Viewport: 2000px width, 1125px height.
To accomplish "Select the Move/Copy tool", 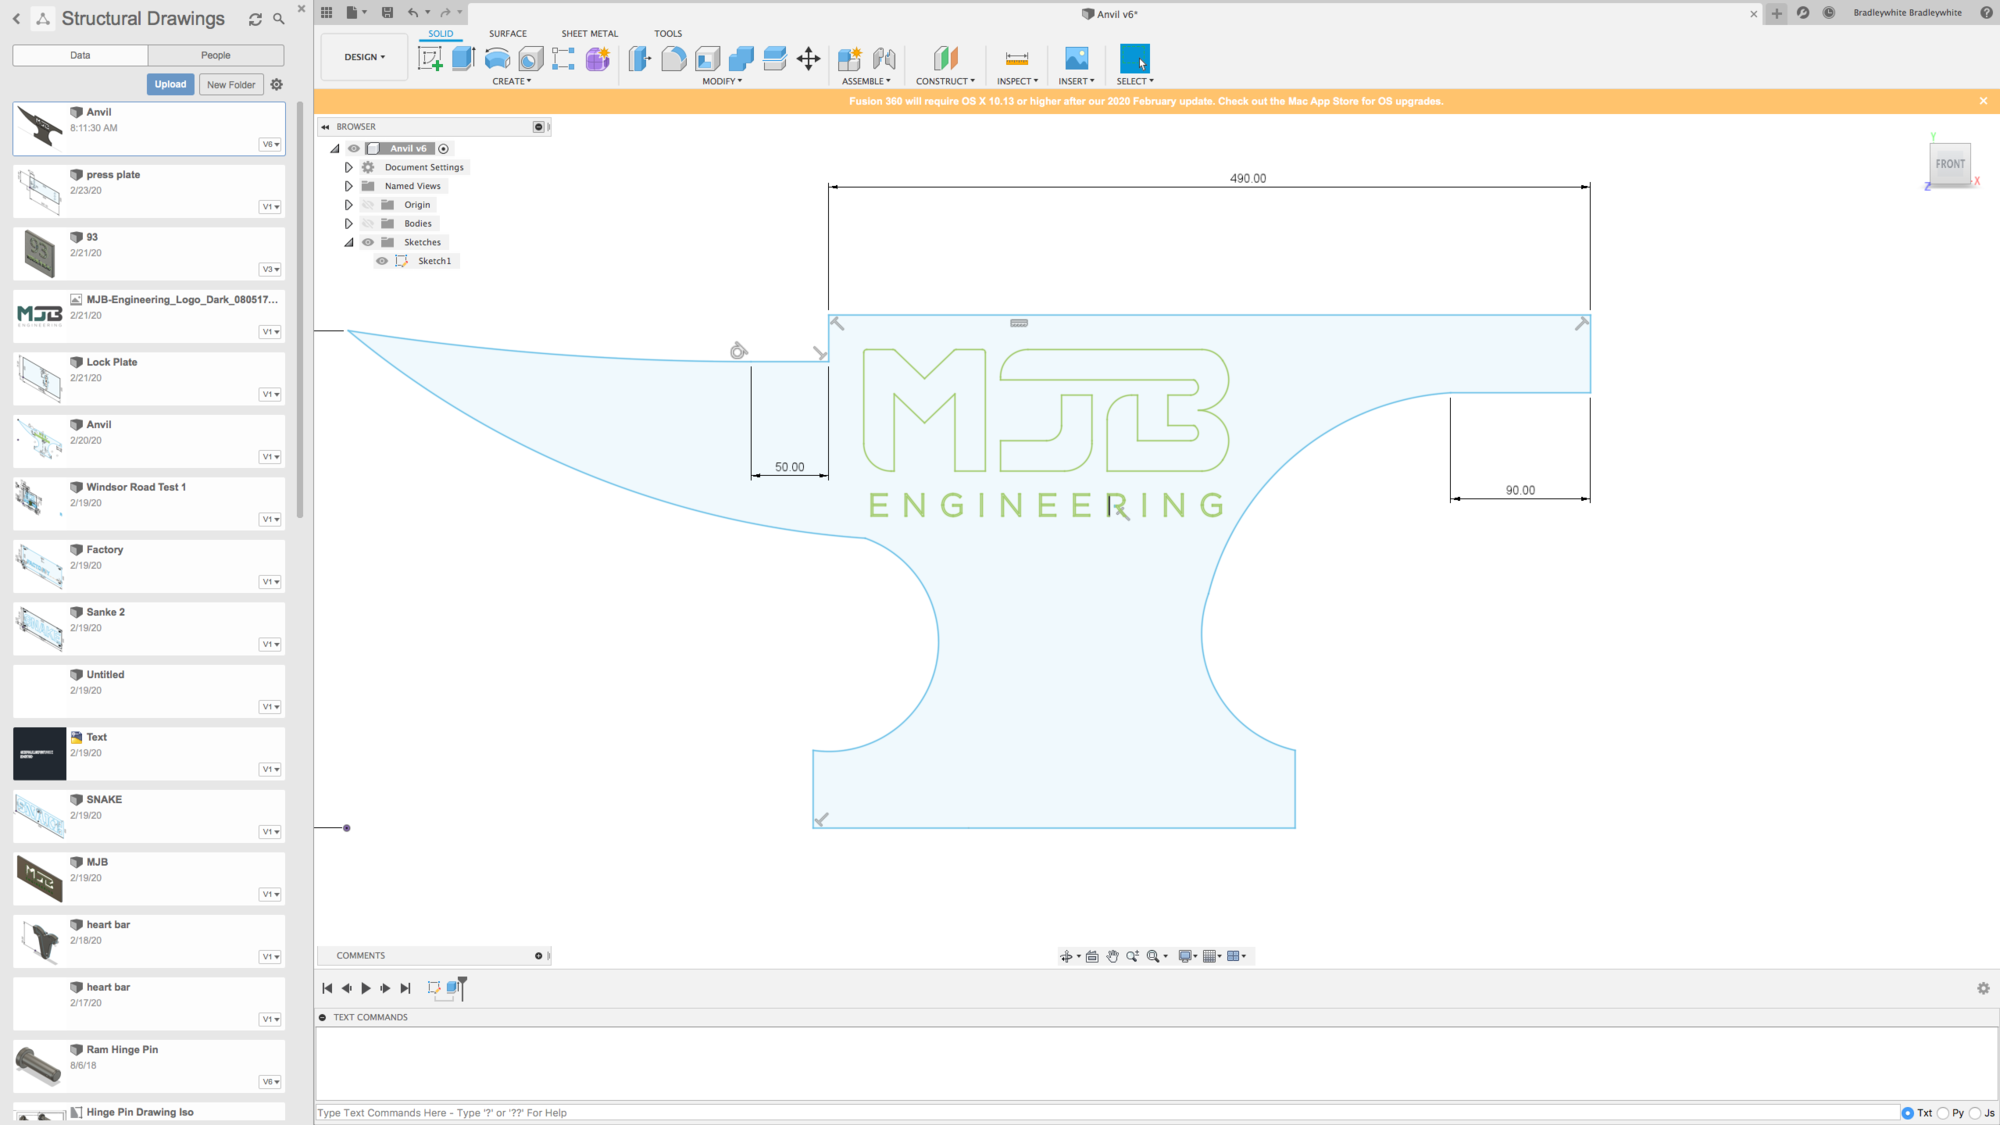I will pos(808,59).
